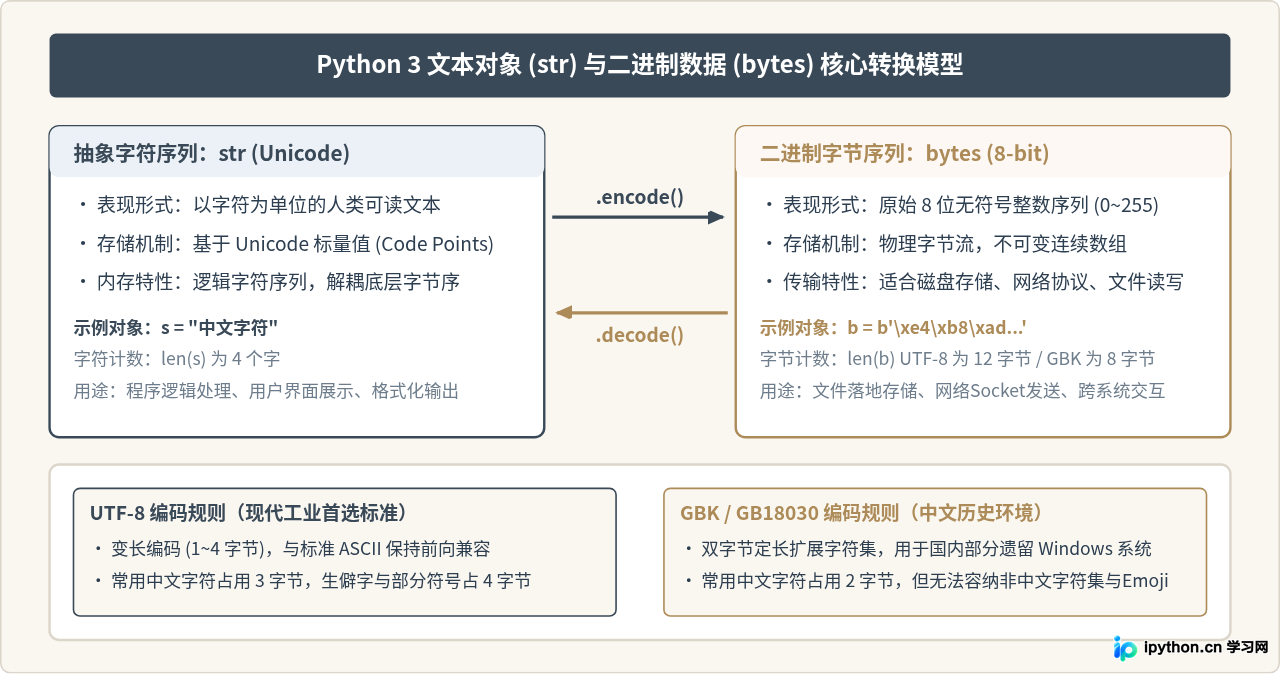This screenshot has height=674, width=1280.
Task: Click heading 'GBK / GB18030 编码规则（中文历史环境）'
Action: pyautogui.click(x=861, y=513)
